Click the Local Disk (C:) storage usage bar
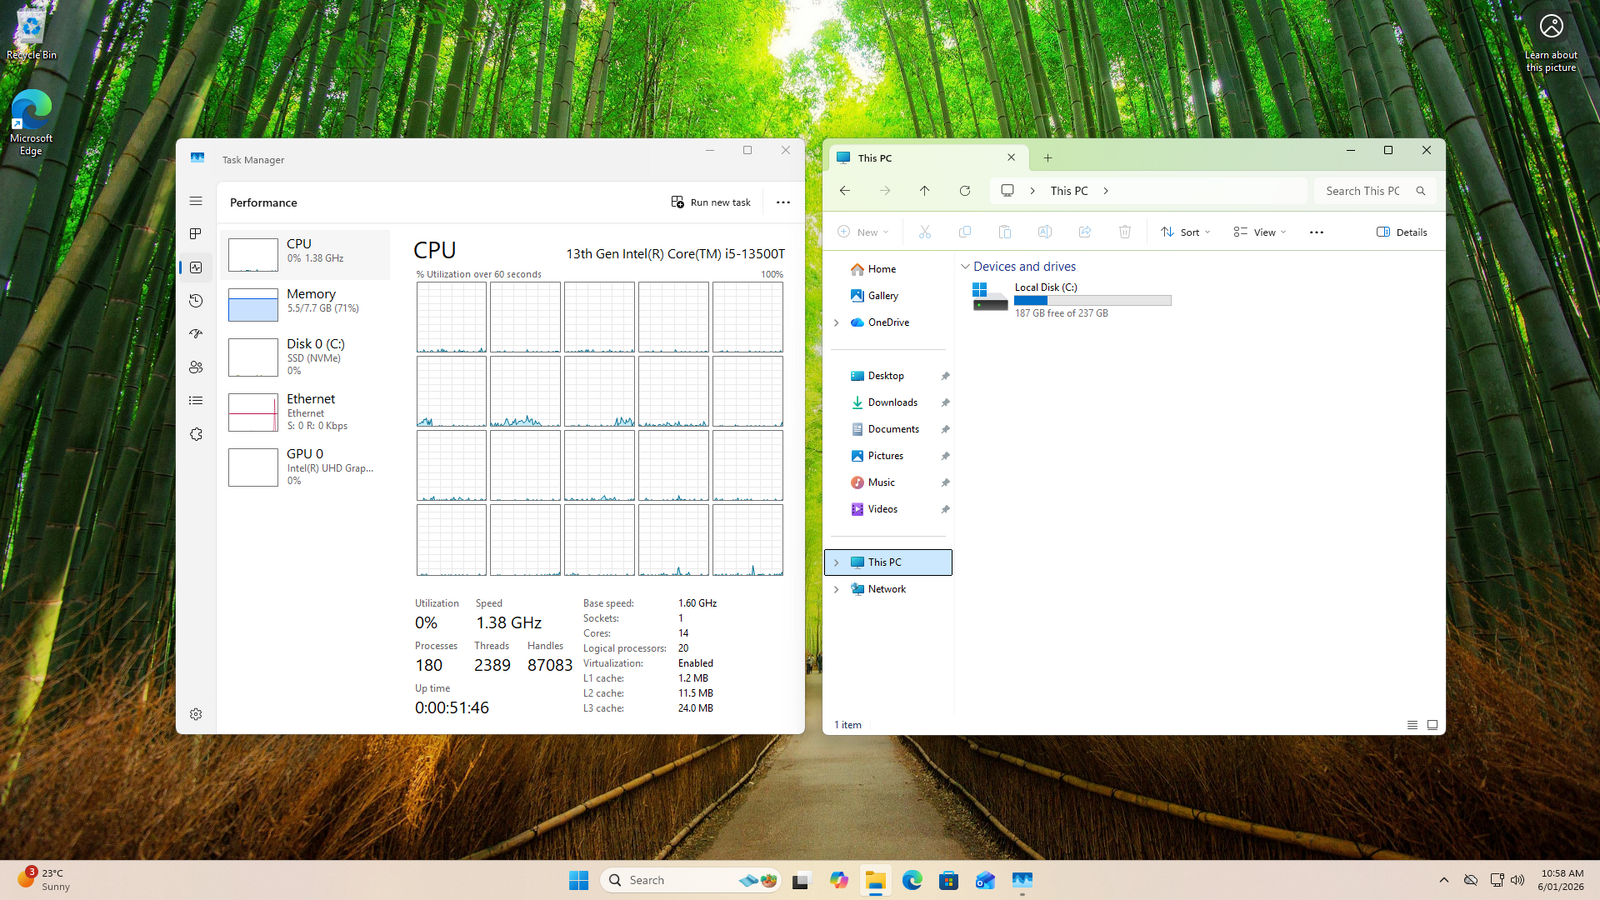 click(x=1092, y=300)
